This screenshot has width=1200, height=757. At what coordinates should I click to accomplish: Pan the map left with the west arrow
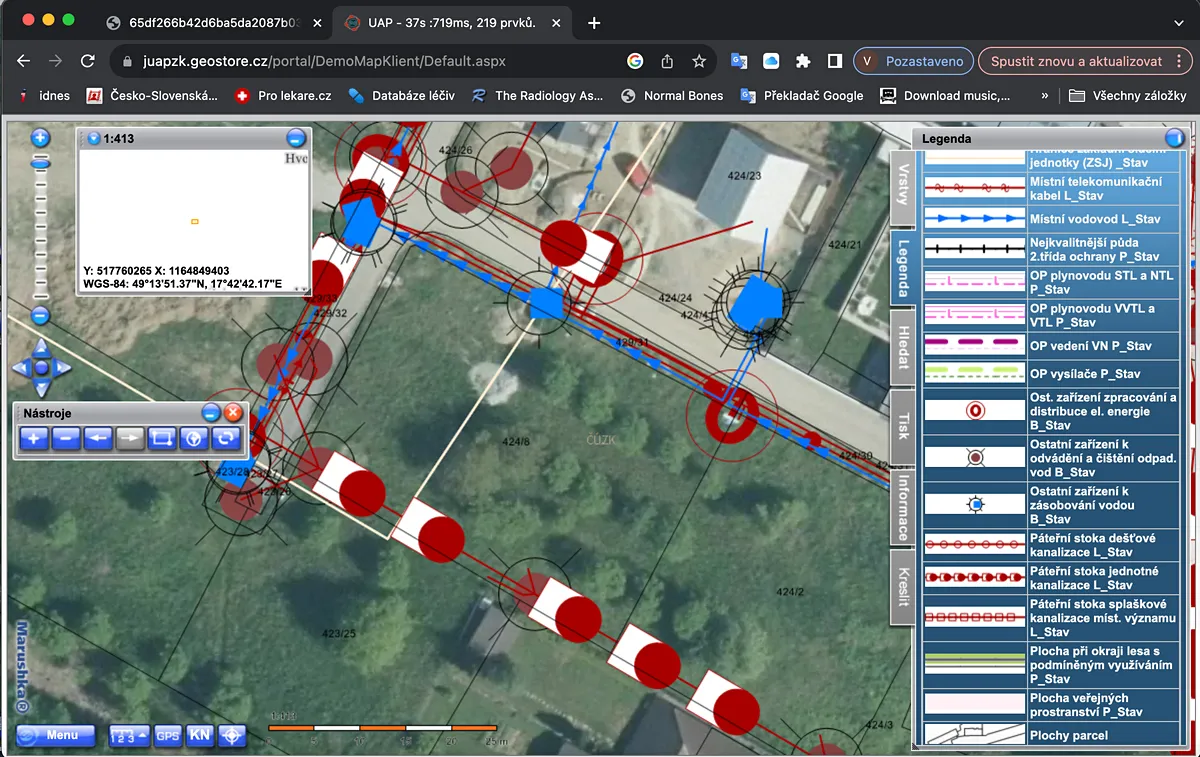pos(21,367)
